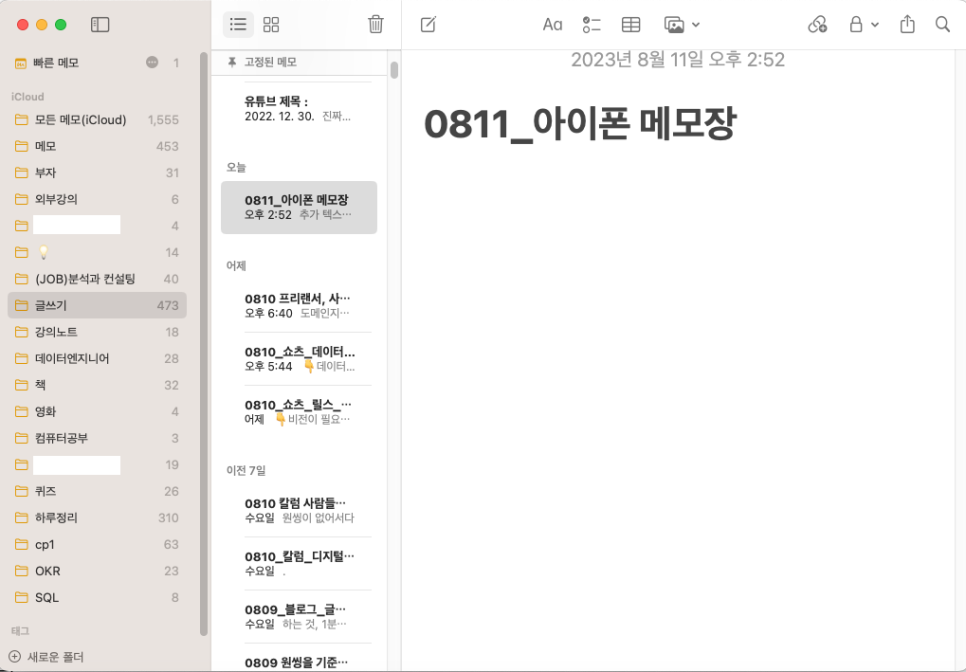
Task: Click the iCloud section header
Action: pyautogui.click(x=28, y=97)
